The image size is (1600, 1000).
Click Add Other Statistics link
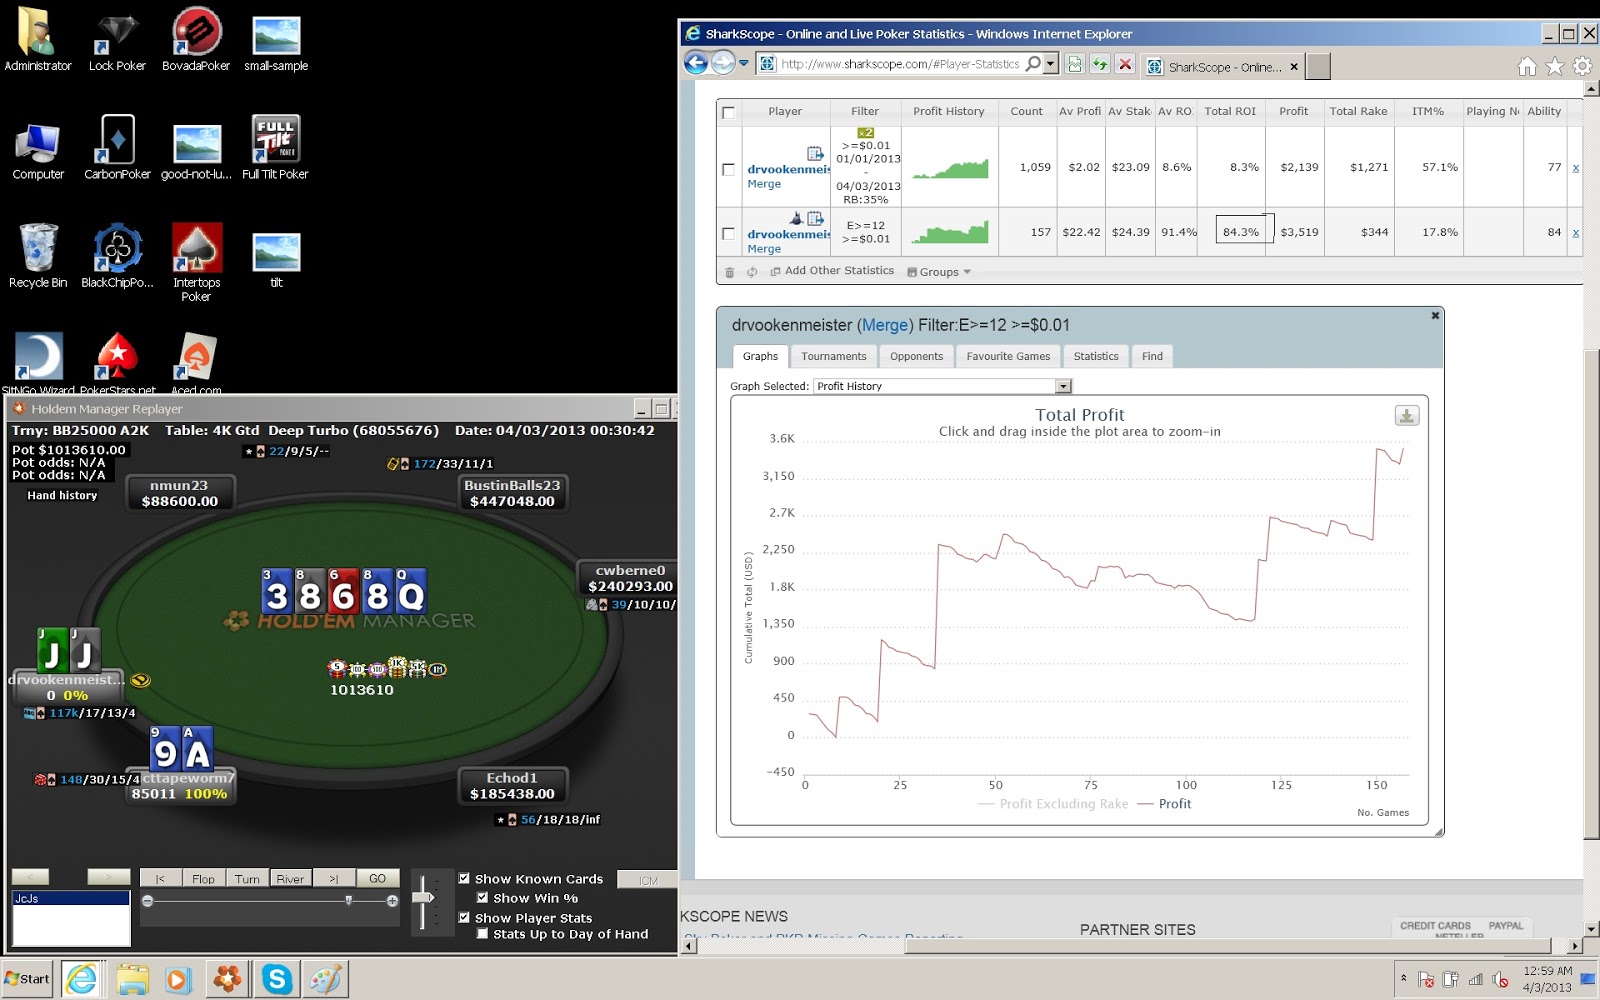tap(839, 271)
